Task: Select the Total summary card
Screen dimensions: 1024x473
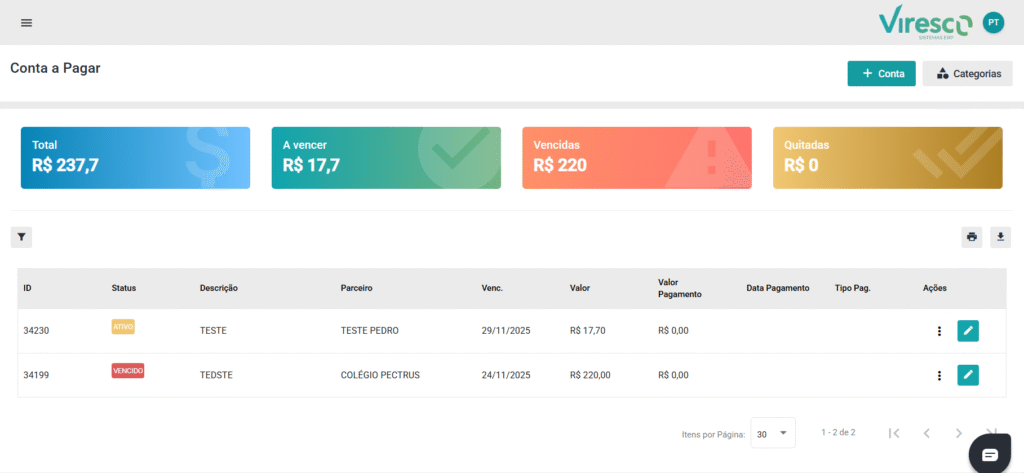Action: 136,158
